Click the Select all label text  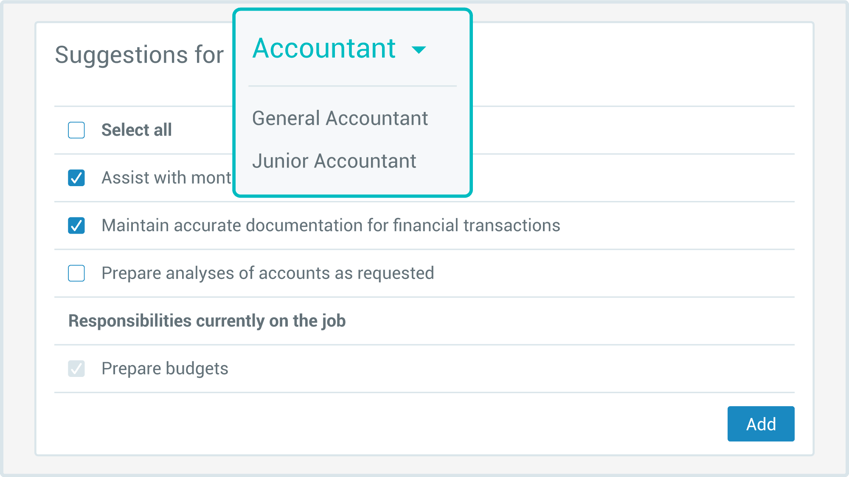coord(136,130)
